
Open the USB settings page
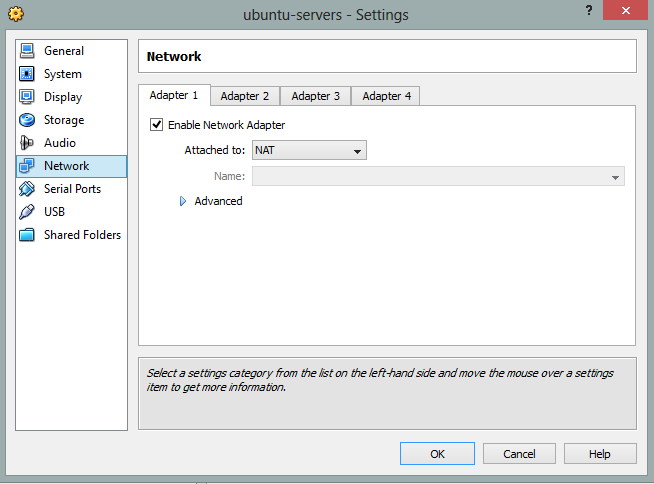[71, 212]
